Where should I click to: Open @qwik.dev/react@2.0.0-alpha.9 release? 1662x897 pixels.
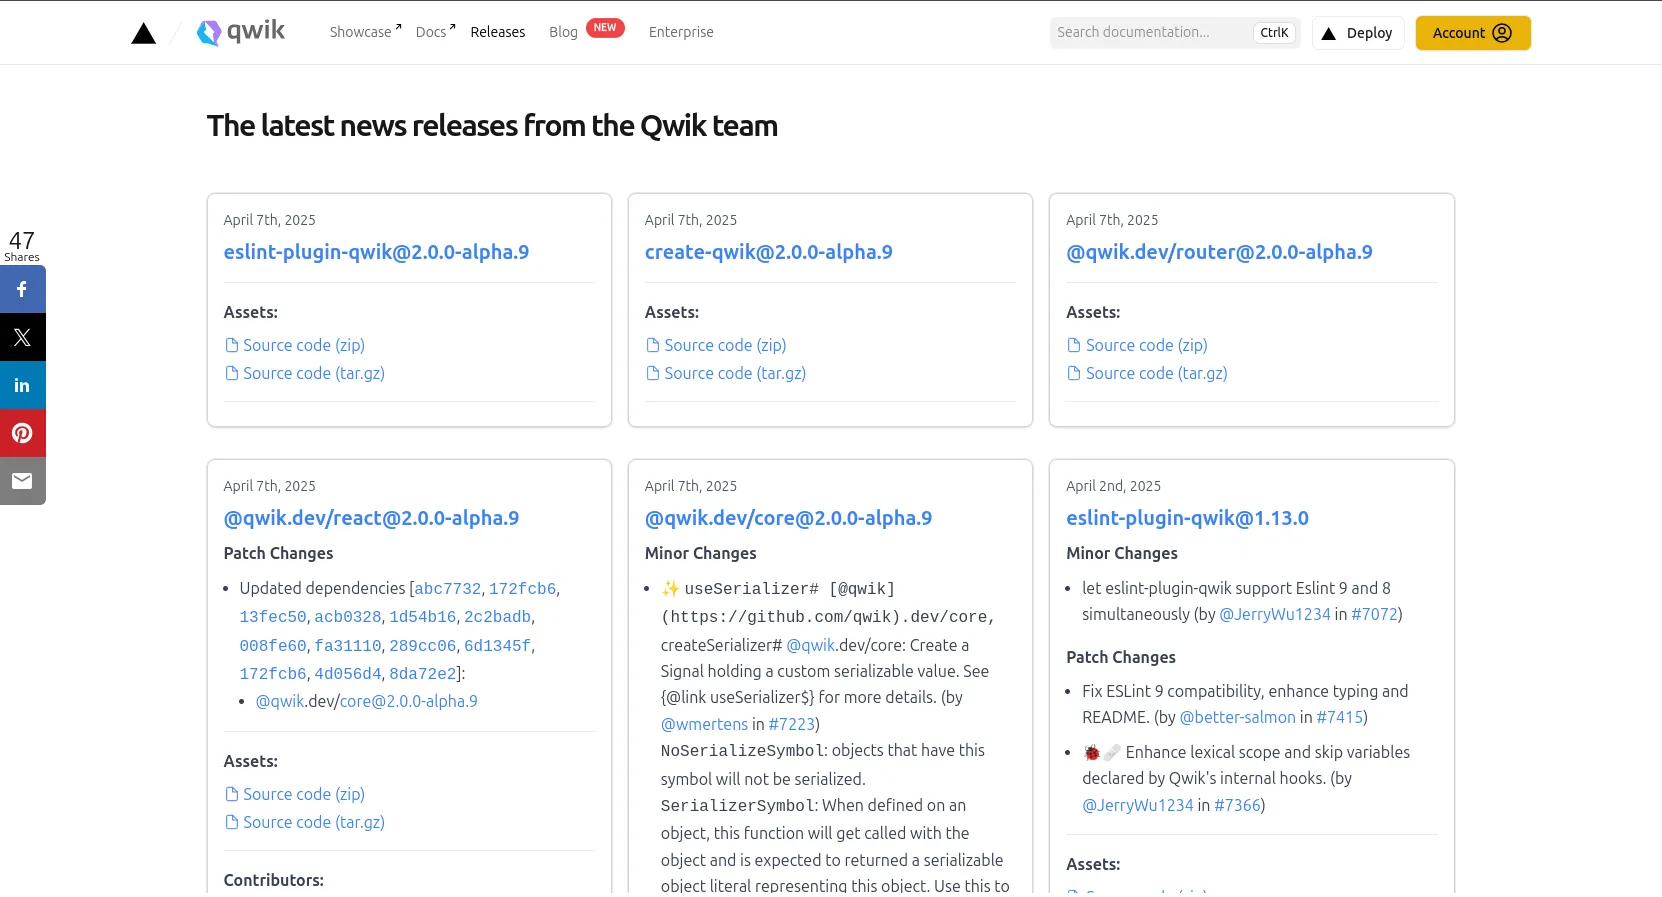(371, 518)
